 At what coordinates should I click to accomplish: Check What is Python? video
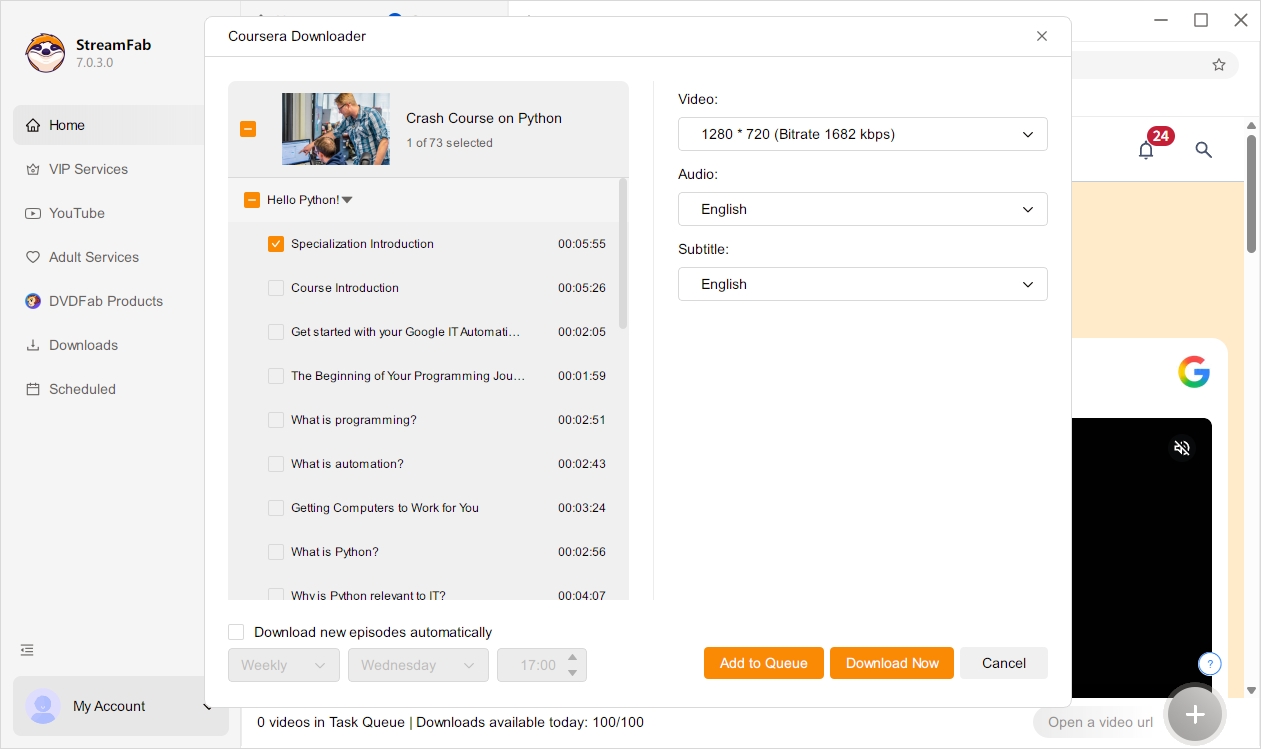[x=276, y=552]
